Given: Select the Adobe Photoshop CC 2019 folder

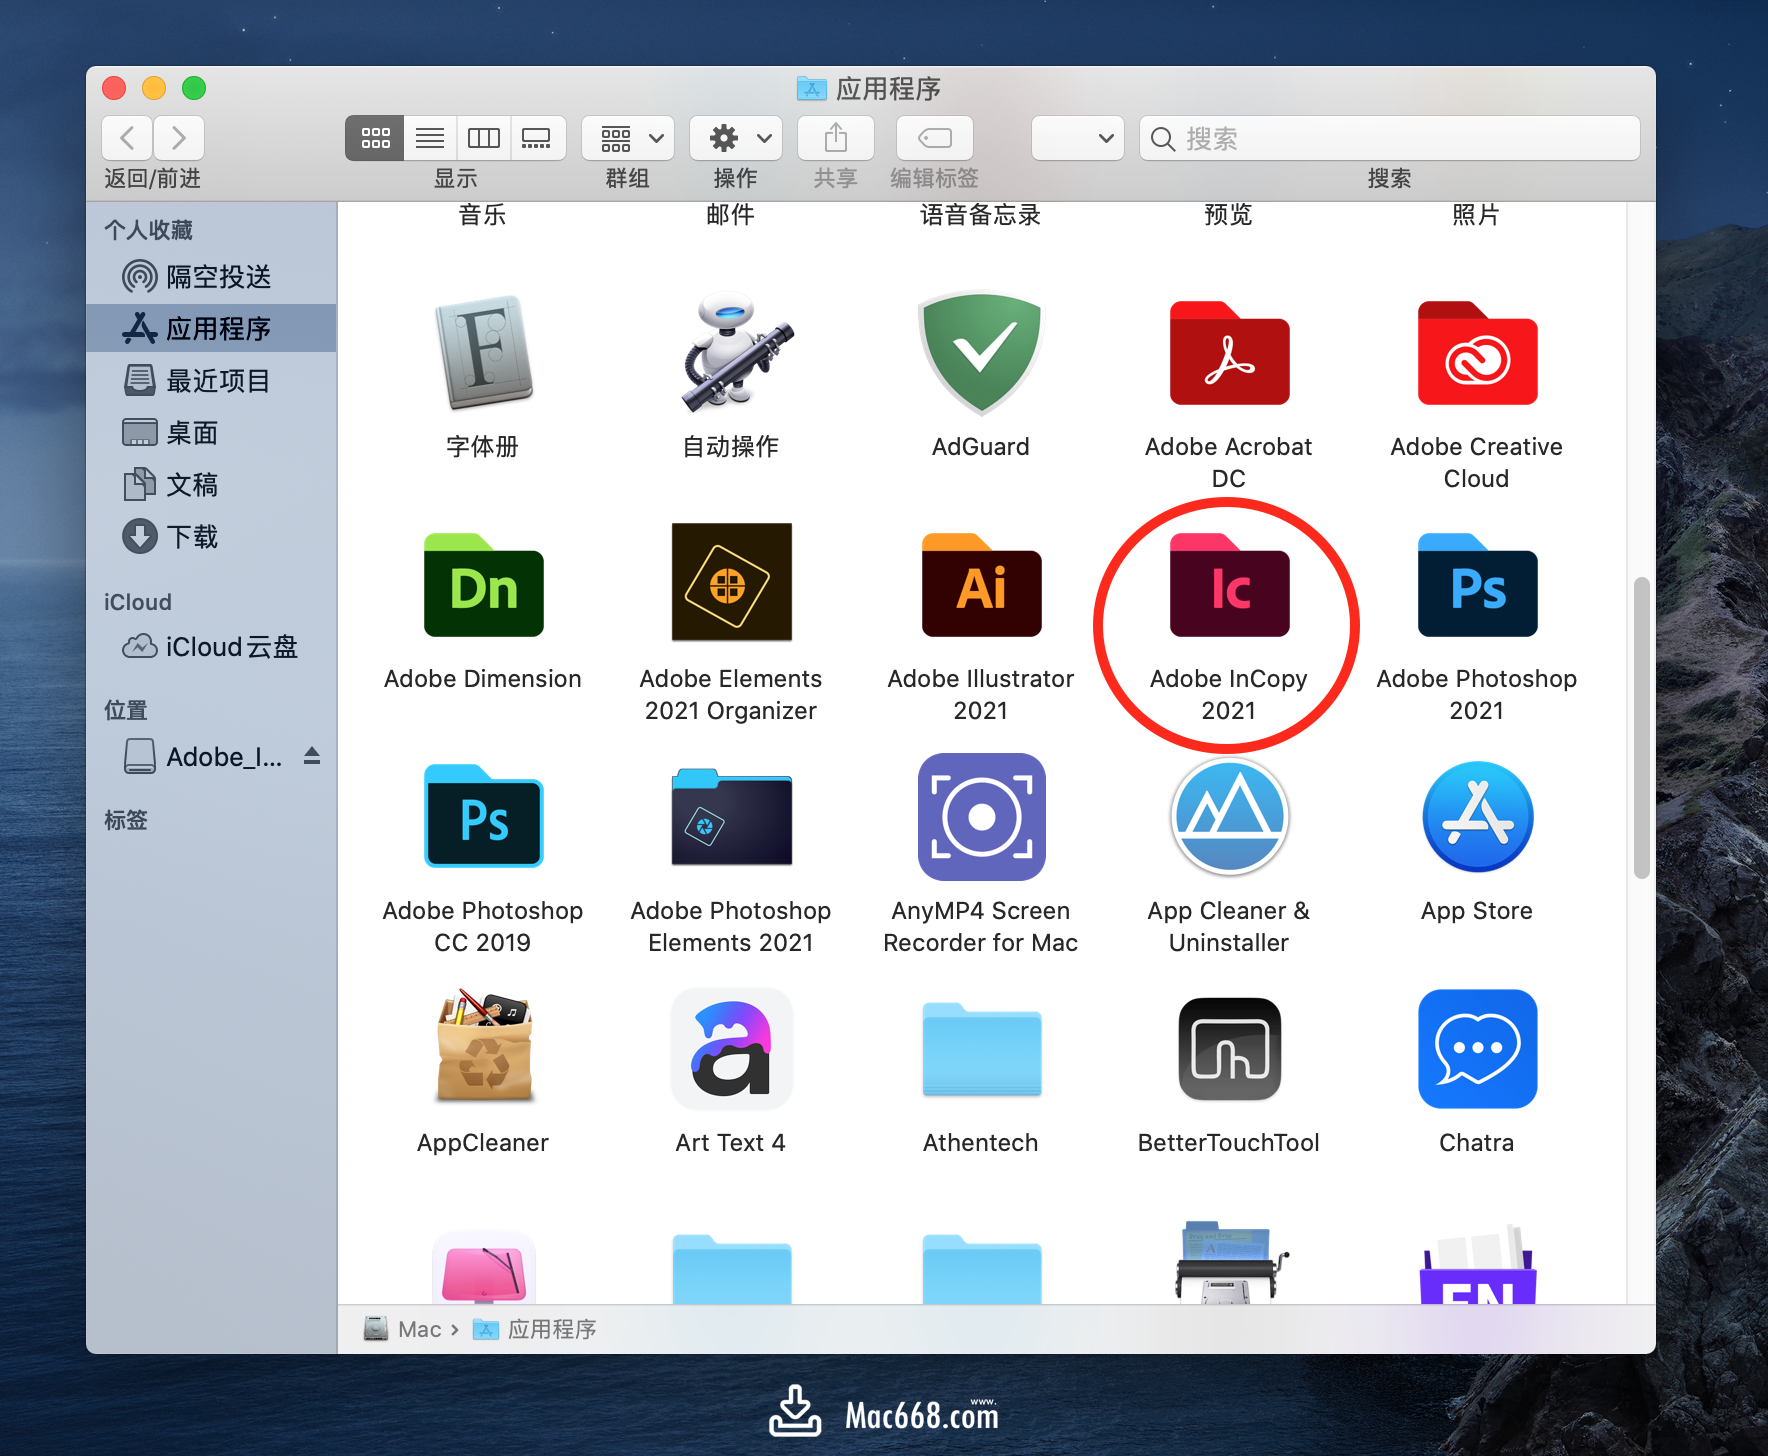Looking at the screenshot, I should pyautogui.click(x=483, y=816).
